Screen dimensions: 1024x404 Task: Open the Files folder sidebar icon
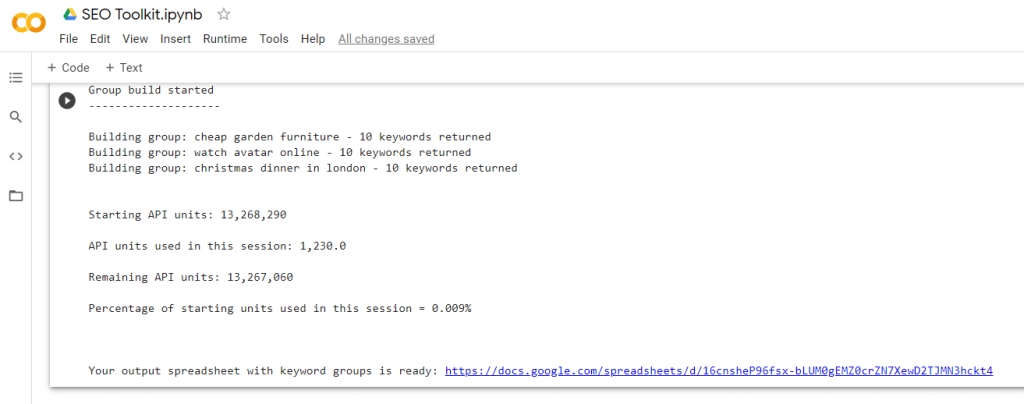pos(16,196)
